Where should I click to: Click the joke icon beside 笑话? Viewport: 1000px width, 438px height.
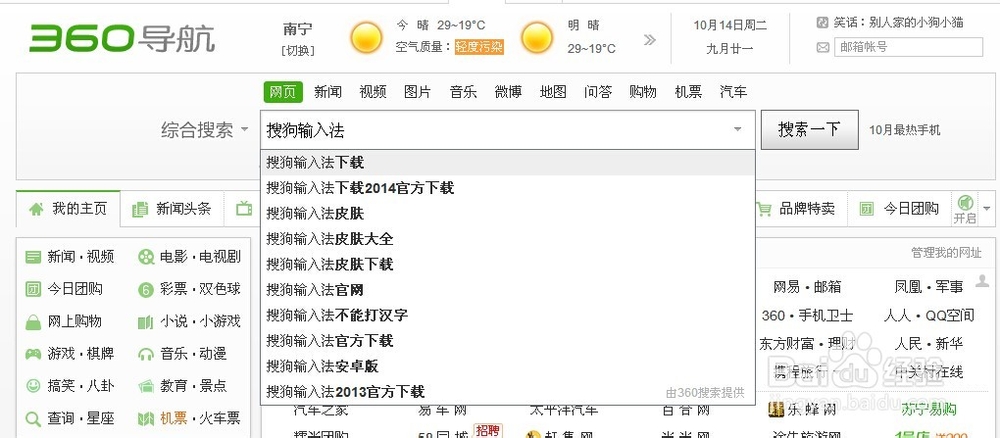pyautogui.click(x=823, y=23)
